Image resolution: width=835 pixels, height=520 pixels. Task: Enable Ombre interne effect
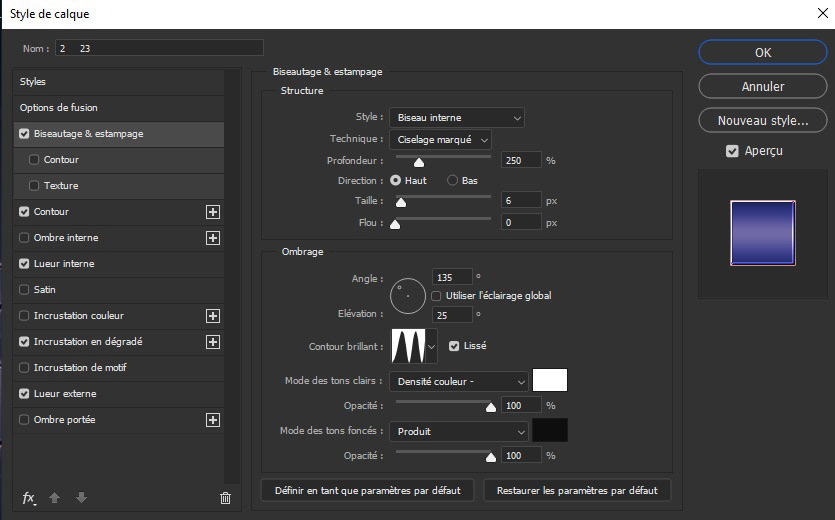[24, 238]
